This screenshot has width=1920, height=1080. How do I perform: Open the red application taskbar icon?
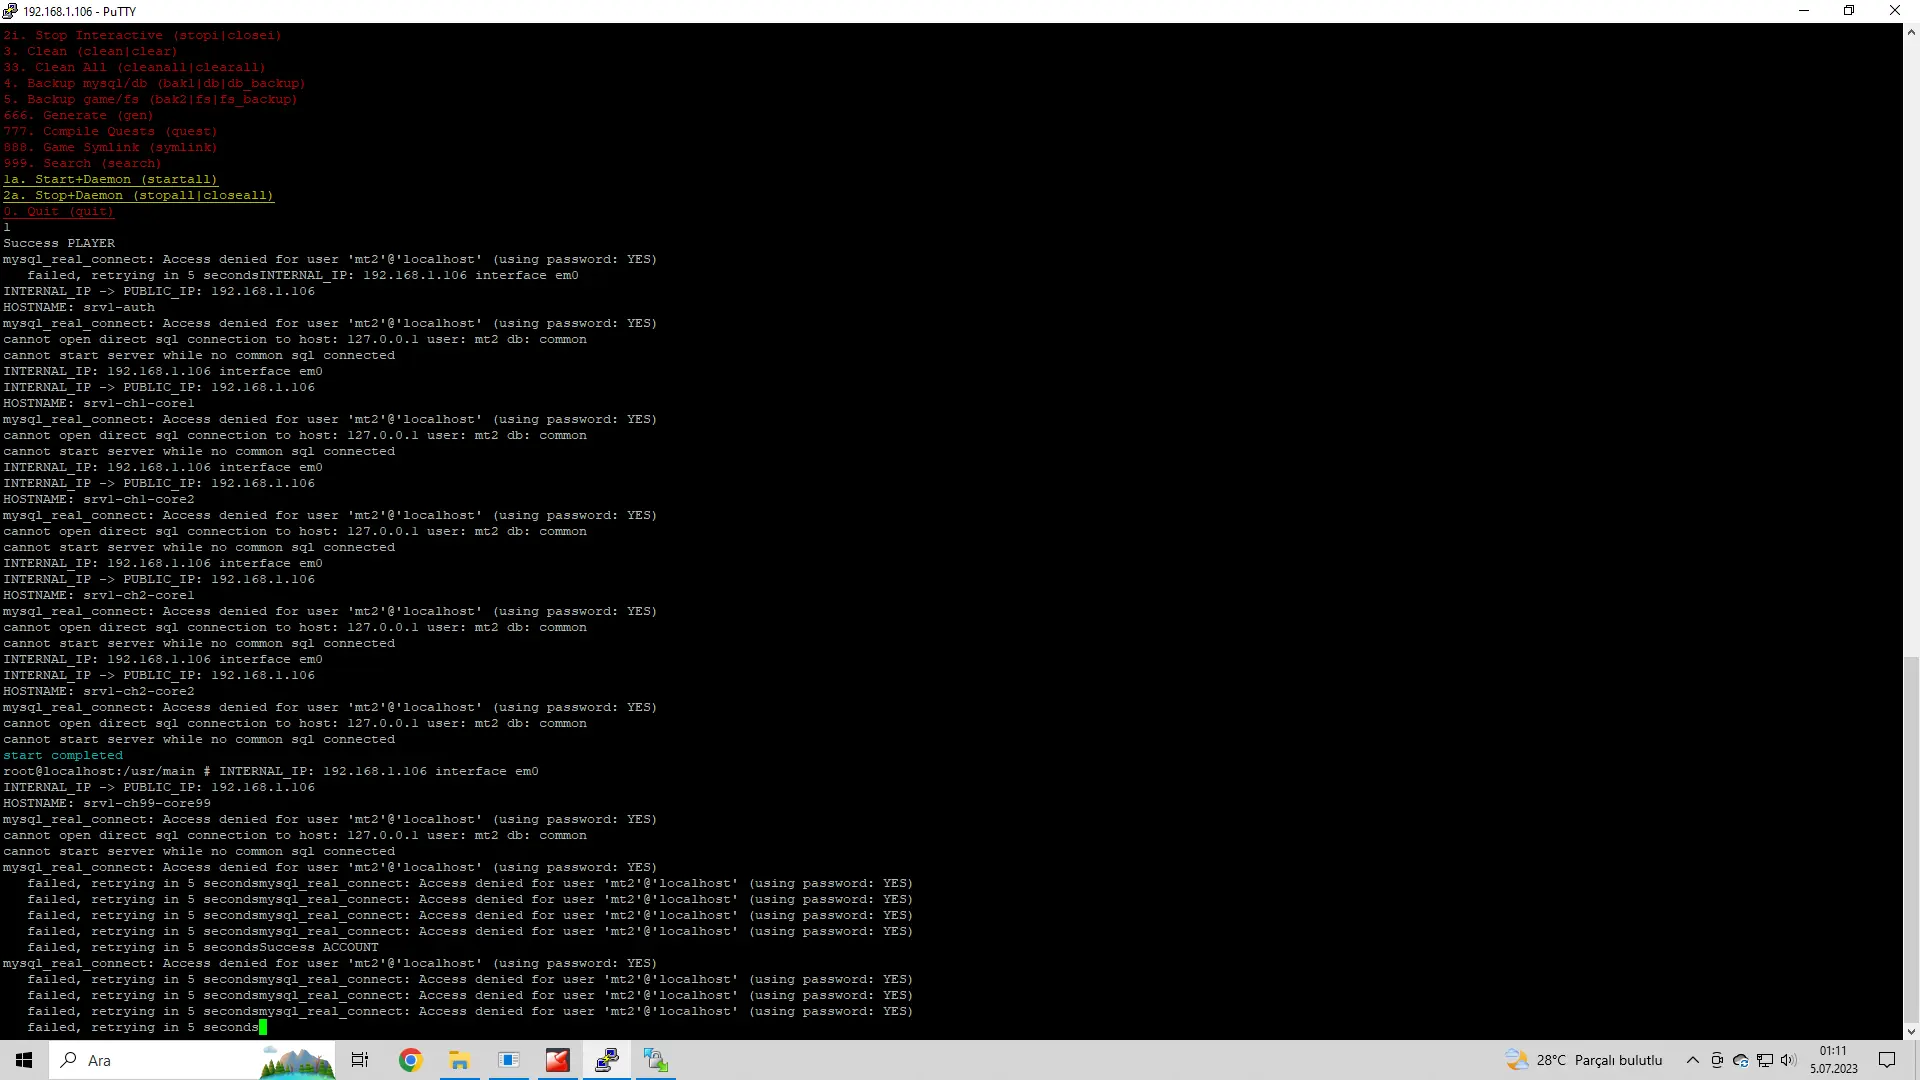click(557, 1060)
